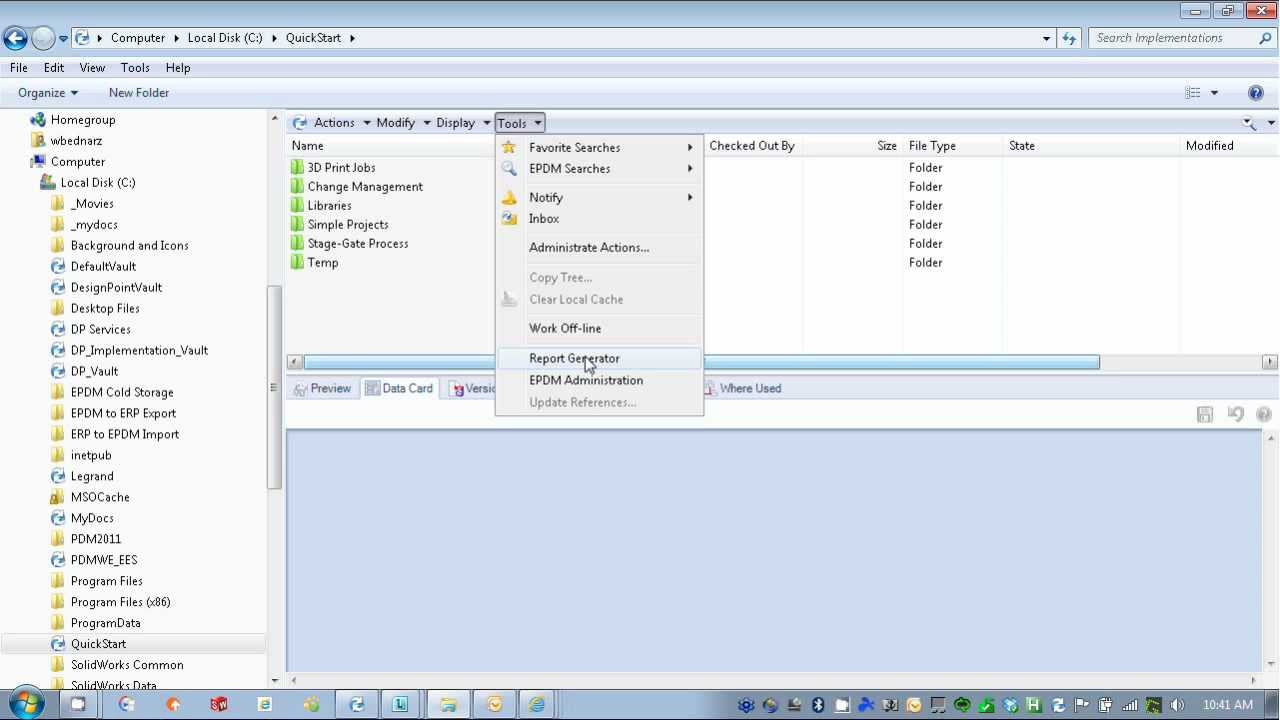Switch to the Where Used tab

click(743, 388)
